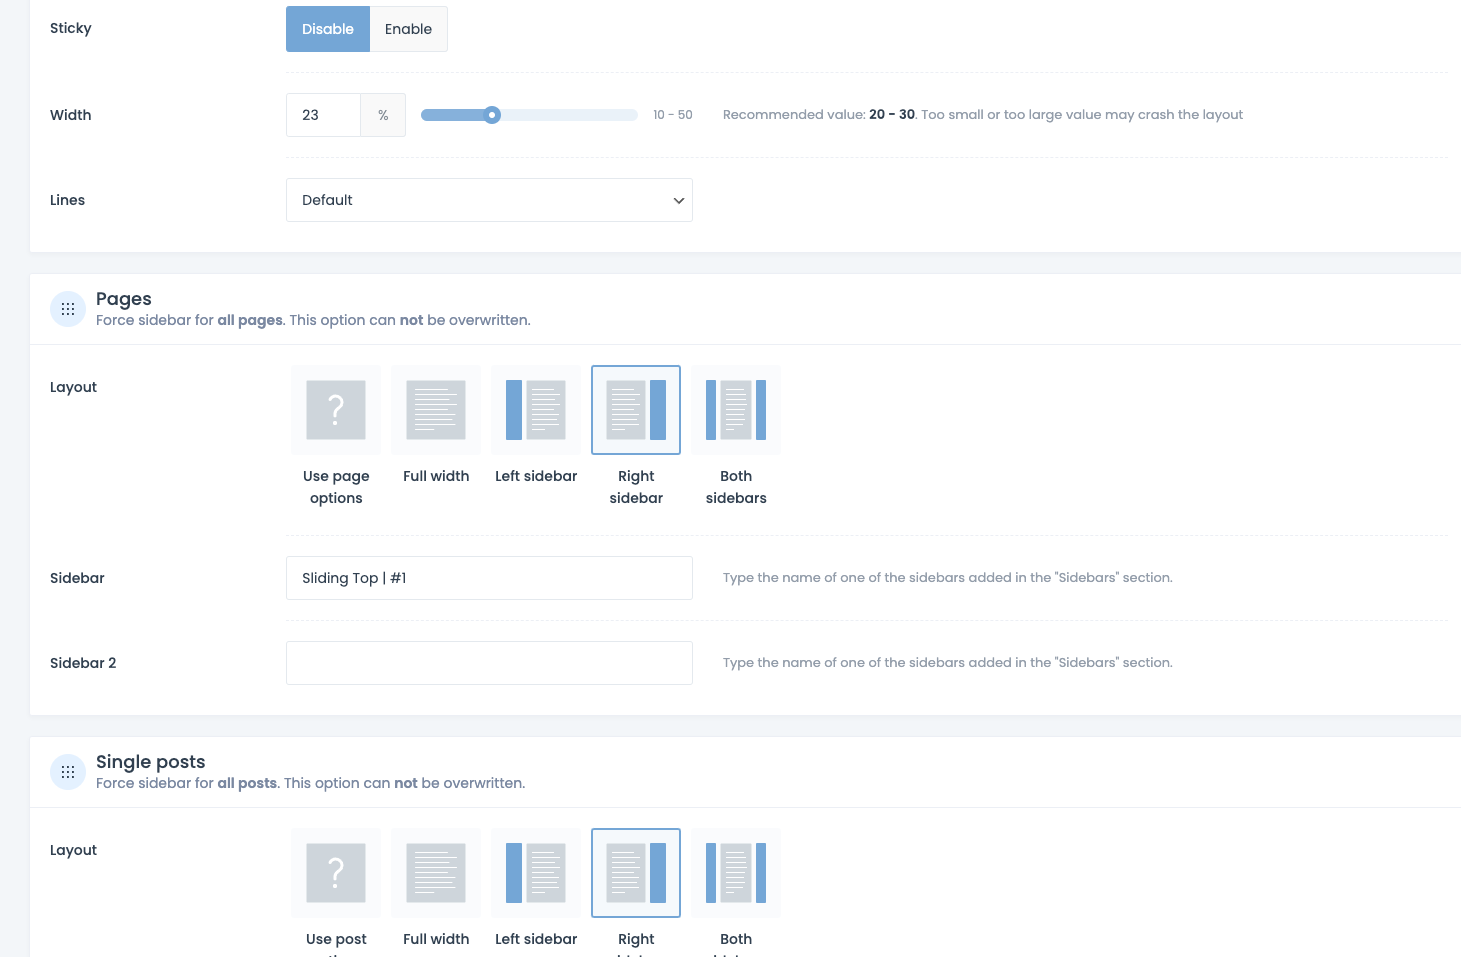Click the Pages section grid icon

tap(68, 309)
